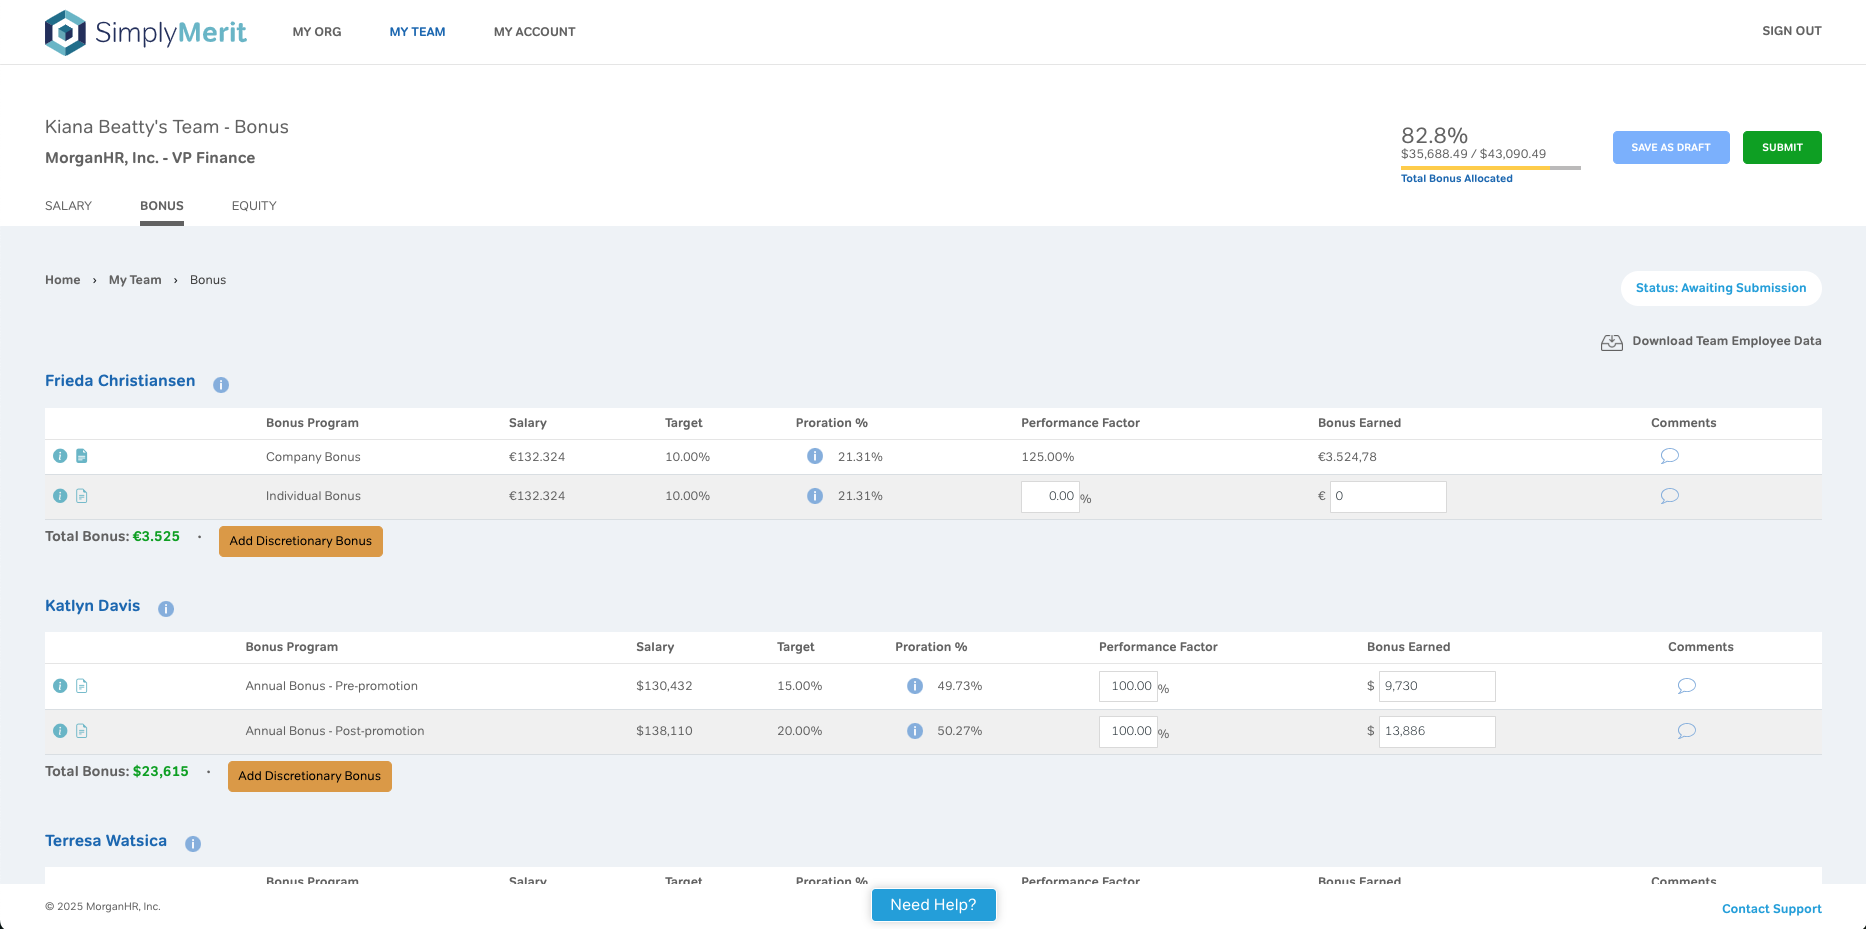Open the info icon beside Frieda Christiansen
Image resolution: width=1866 pixels, height=929 pixels.
(221, 384)
